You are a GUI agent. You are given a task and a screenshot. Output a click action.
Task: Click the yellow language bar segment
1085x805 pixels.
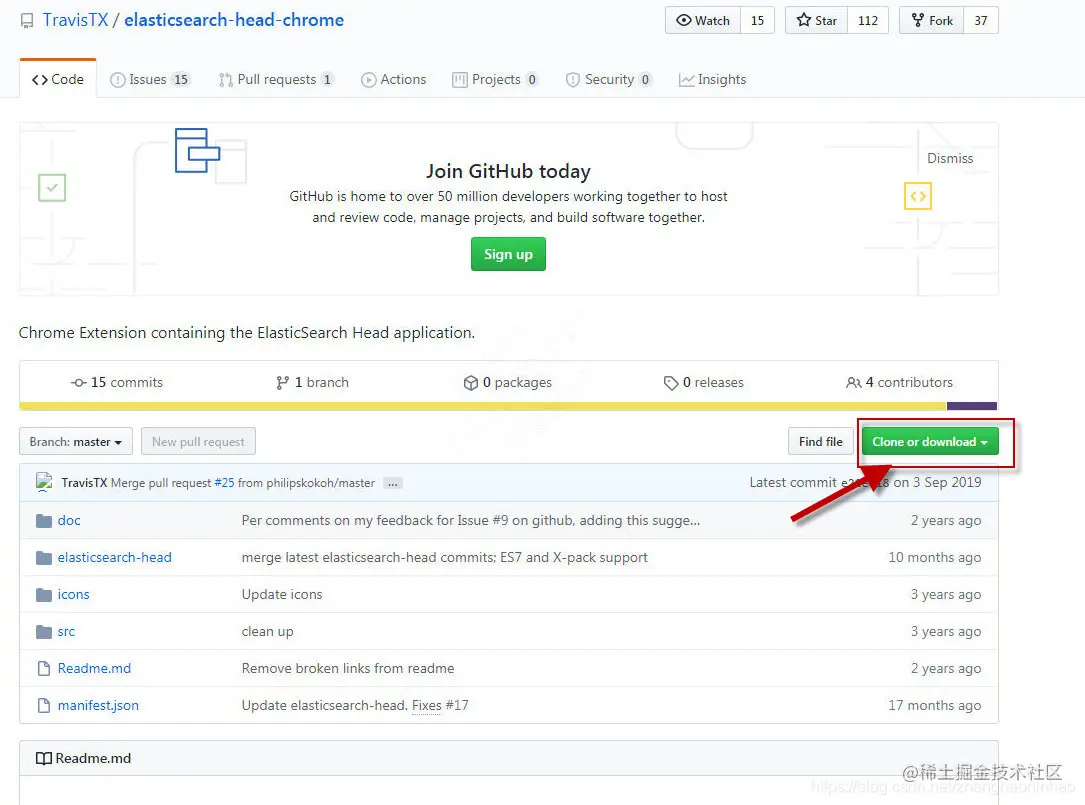tap(483, 406)
